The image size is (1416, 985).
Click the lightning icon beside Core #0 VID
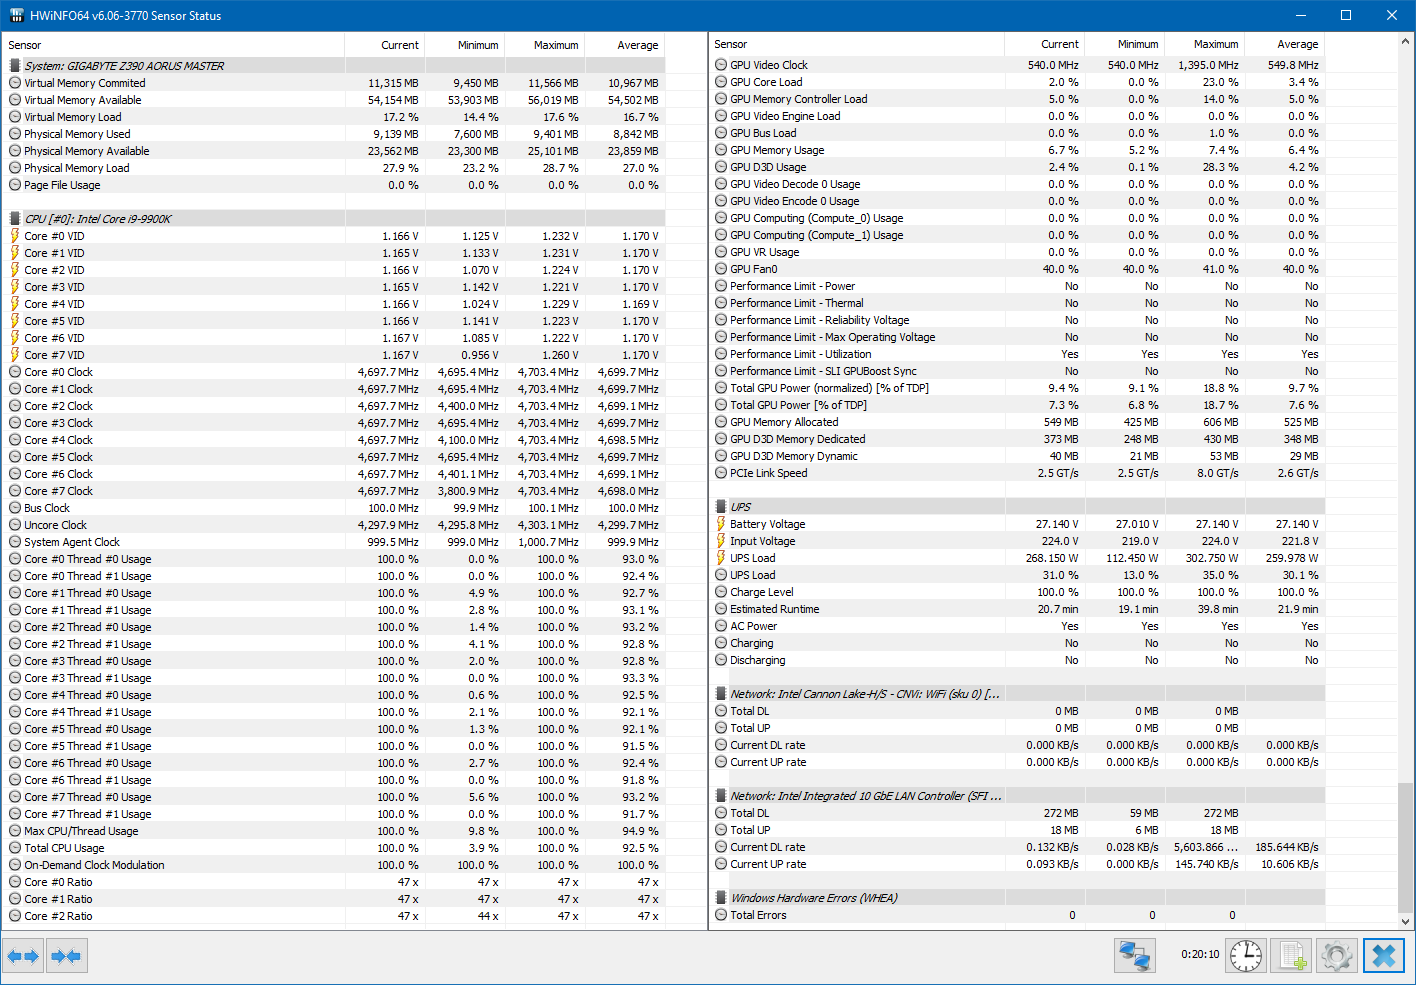click(15, 236)
